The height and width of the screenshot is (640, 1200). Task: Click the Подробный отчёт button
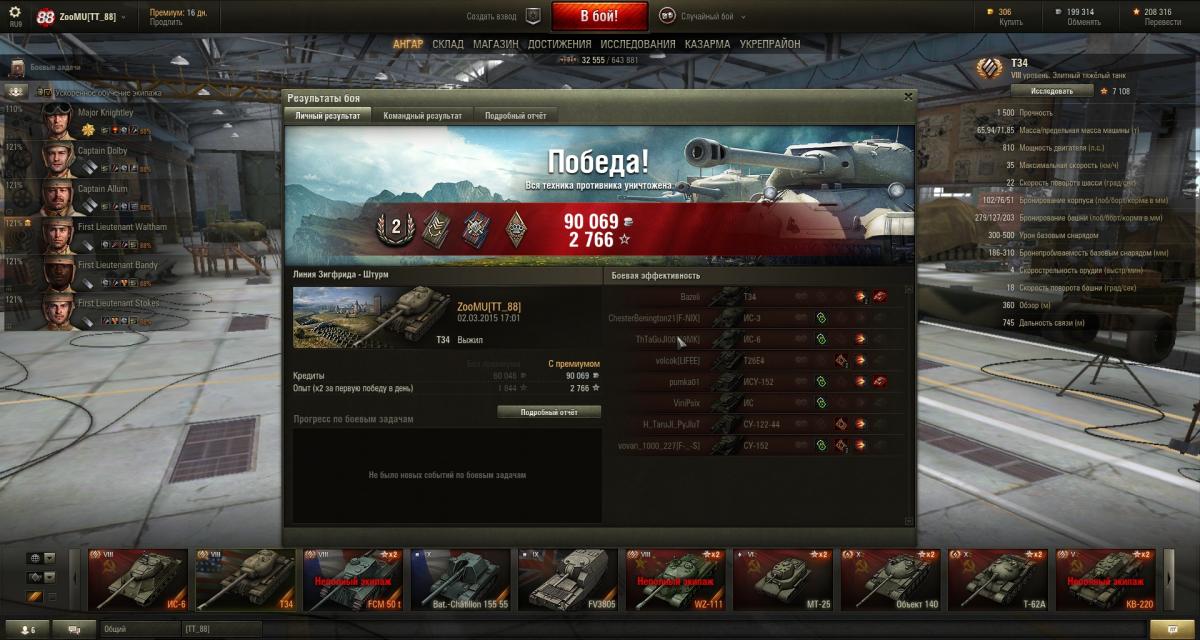(549, 412)
